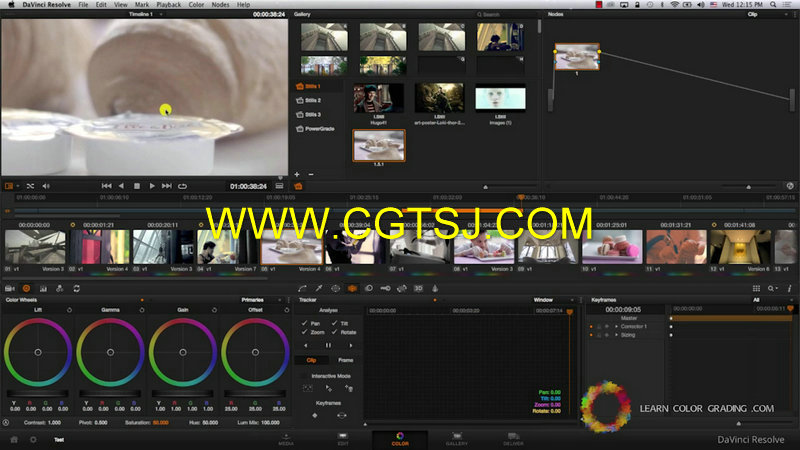Image resolution: width=800 pixels, height=450 pixels.
Task: Add a new gallery album with plus
Action: [x=297, y=174]
